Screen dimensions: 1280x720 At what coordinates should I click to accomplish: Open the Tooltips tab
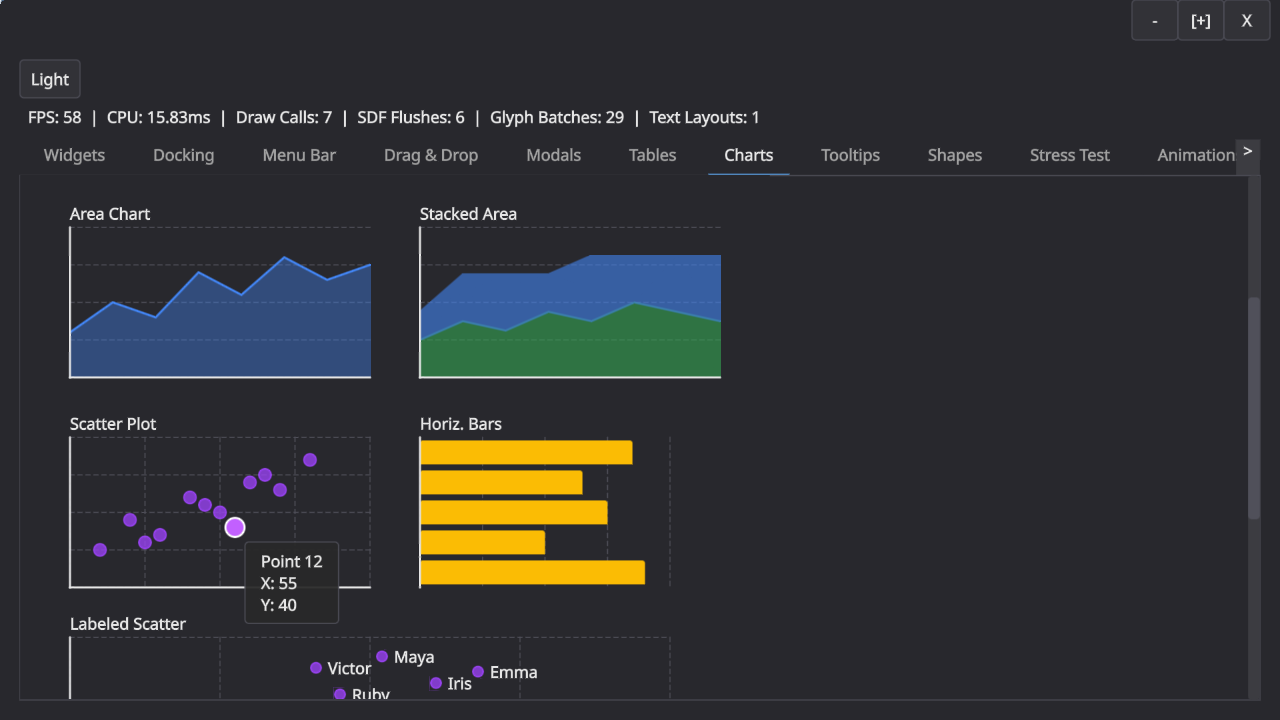(x=850, y=155)
